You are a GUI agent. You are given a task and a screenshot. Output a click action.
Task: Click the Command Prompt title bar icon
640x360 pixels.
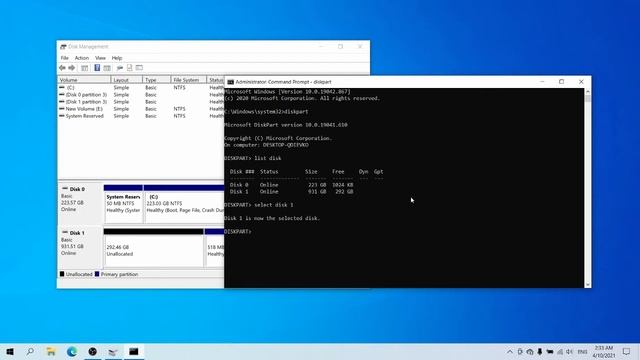coord(230,82)
